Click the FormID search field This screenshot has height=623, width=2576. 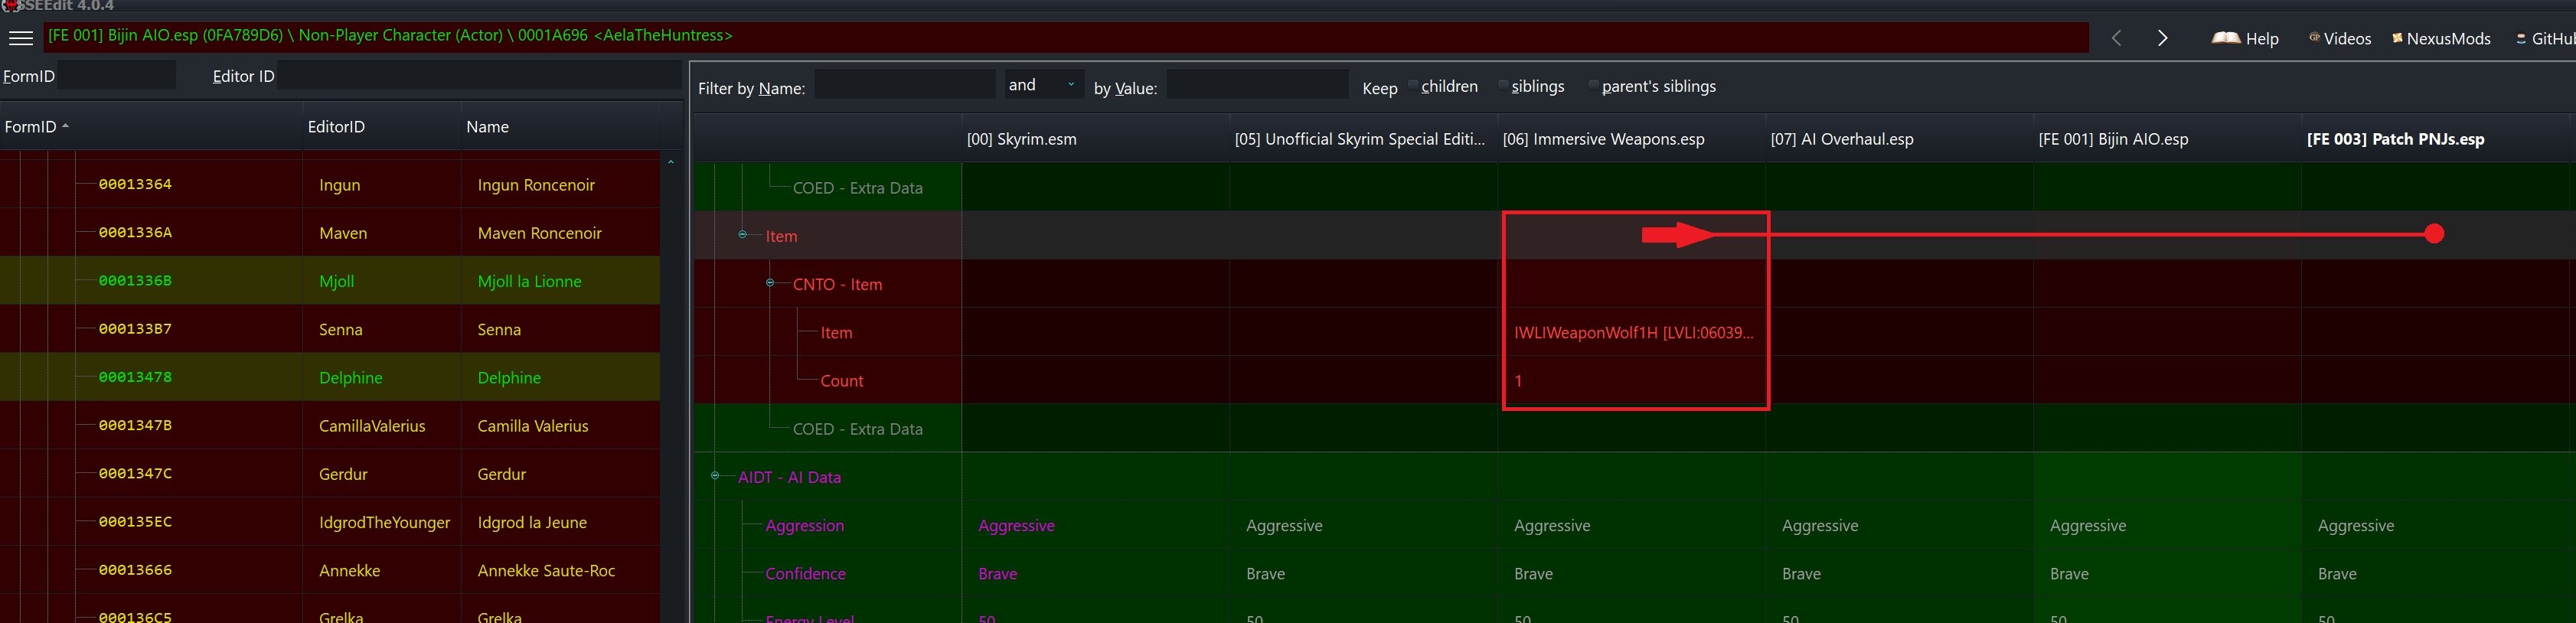pyautogui.click(x=117, y=75)
